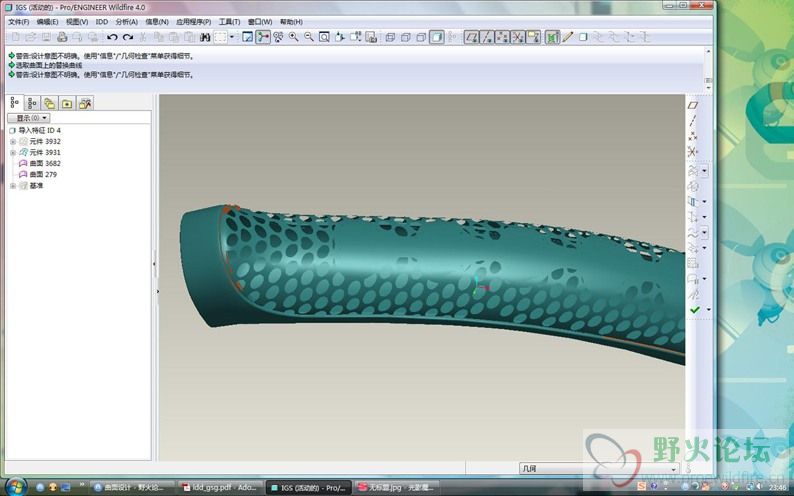This screenshot has height=496, width=794.
Task: Open the first curve tool dropdown in right toolbar
Action: [704, 171]
